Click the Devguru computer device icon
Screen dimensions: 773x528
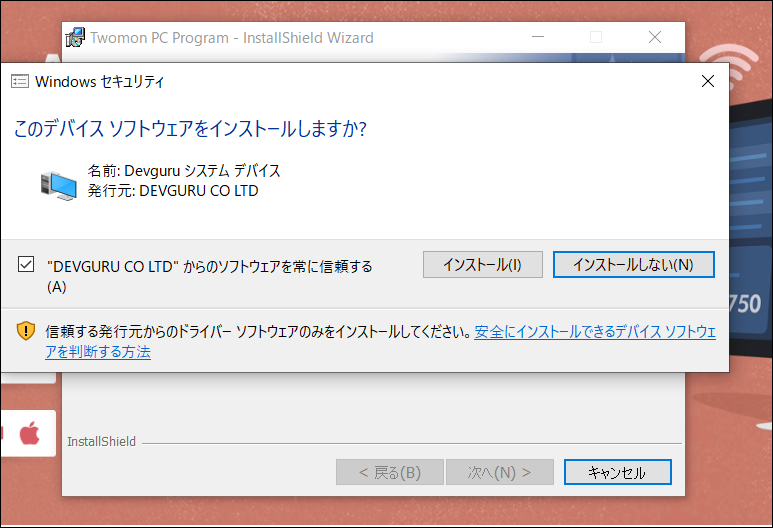coord(59,186)
